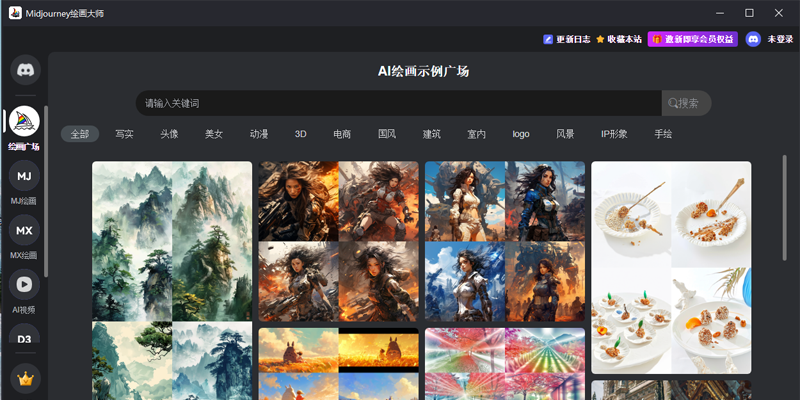Image resolution: width=800 pixels, height=400 pixels.
Task: Select the 动漫 category tab
Action: pyautogui.click(x=259, y=134)
